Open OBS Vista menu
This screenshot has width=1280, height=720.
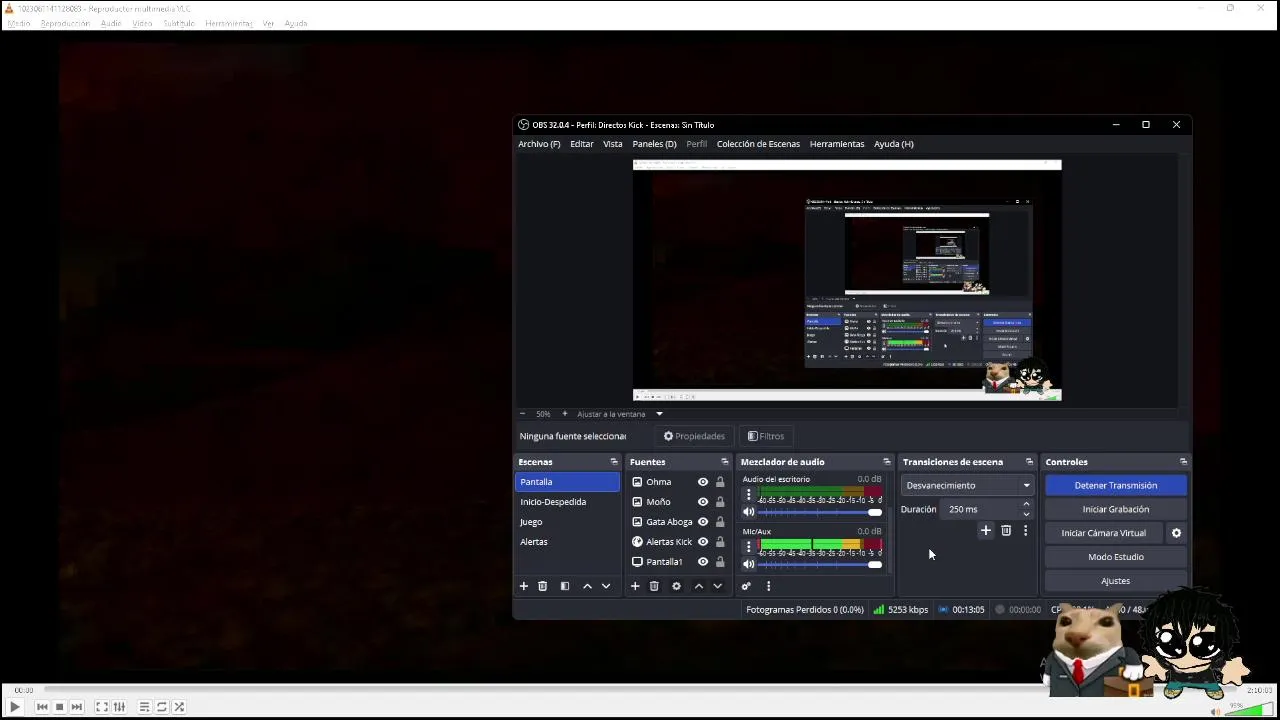tap(613, 144)
